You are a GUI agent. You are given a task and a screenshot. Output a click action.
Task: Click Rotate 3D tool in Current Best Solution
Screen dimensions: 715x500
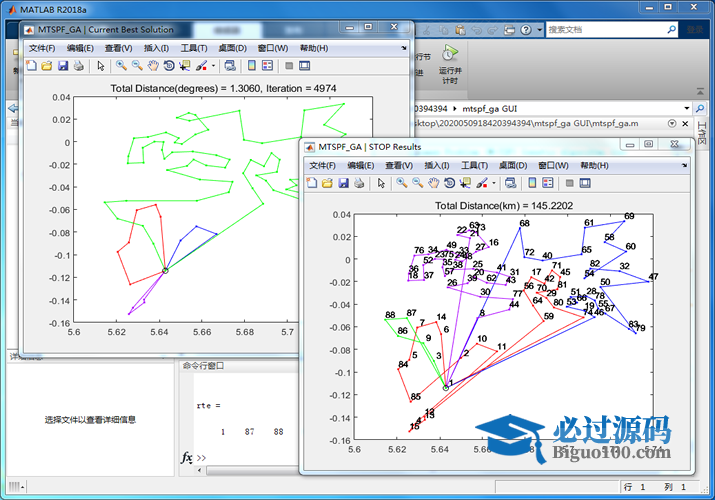[x=169, y=66]
